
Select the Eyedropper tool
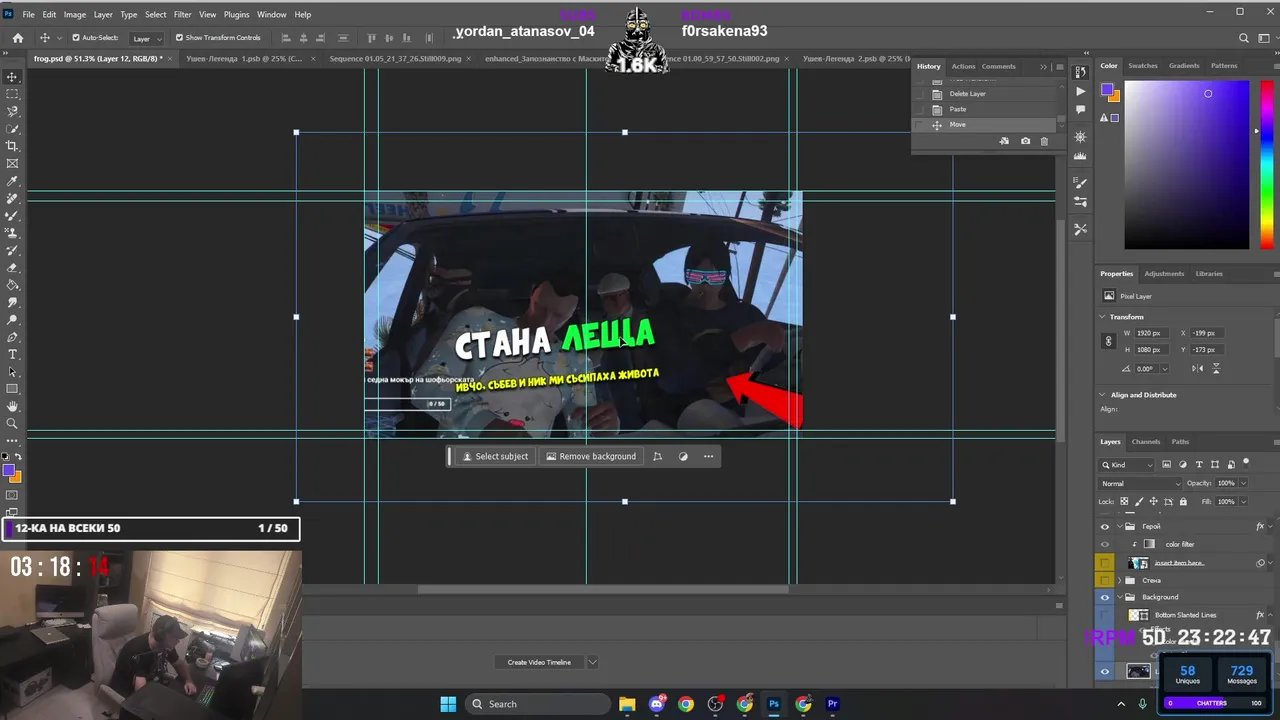coord(12,181)
